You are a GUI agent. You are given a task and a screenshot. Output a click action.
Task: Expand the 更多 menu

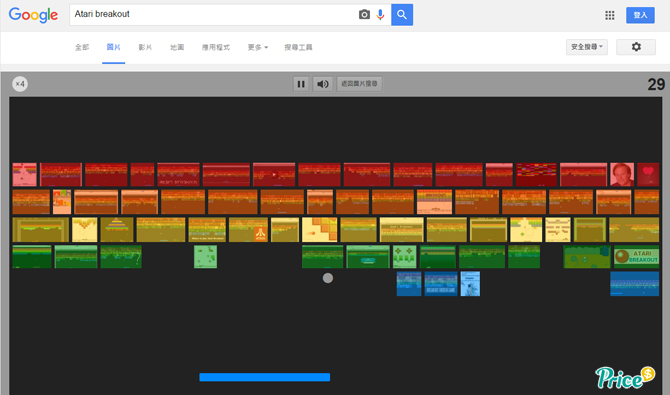pos(258,47)
